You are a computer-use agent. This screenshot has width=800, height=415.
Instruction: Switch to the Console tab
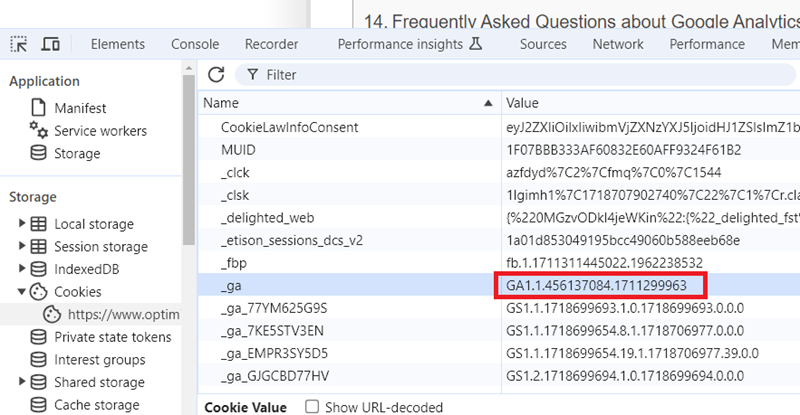click(195, 44)
